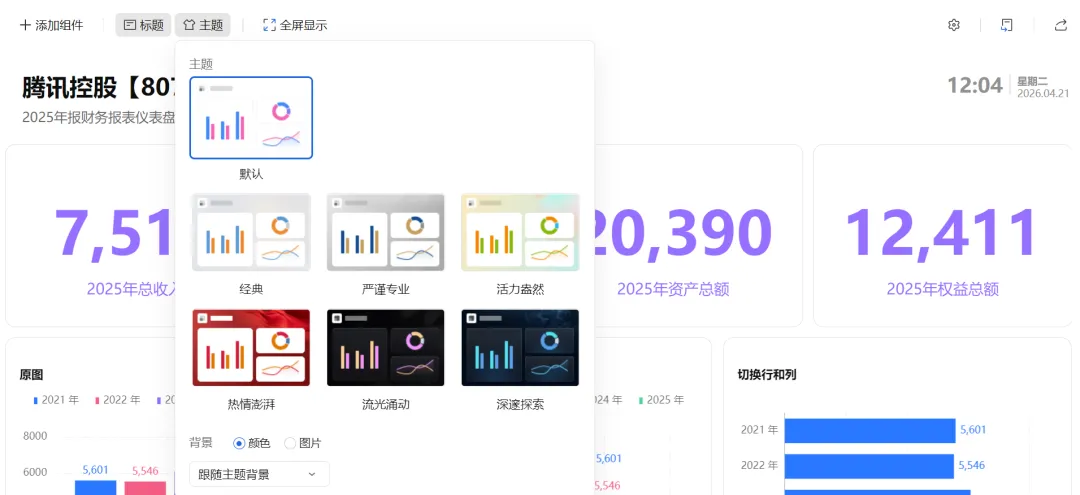Close the 主题 theme panel via toolbar button
This screenshot has height=495, width=1080.
[202, 25]
